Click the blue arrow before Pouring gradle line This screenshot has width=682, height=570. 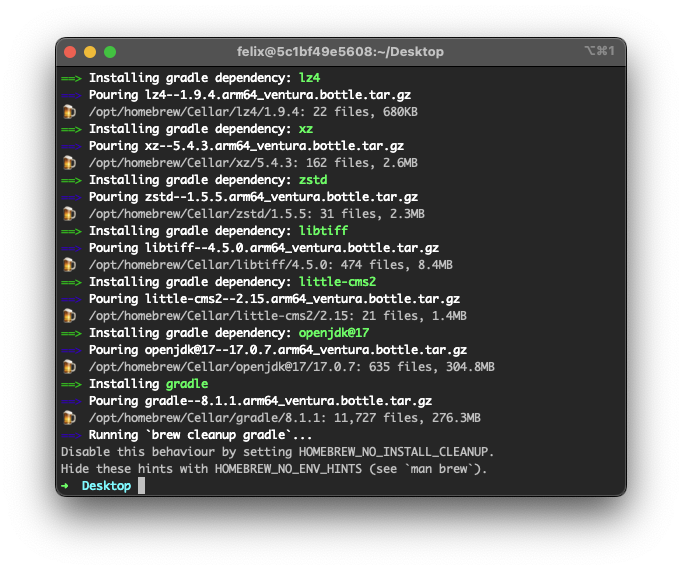(71, 402)
